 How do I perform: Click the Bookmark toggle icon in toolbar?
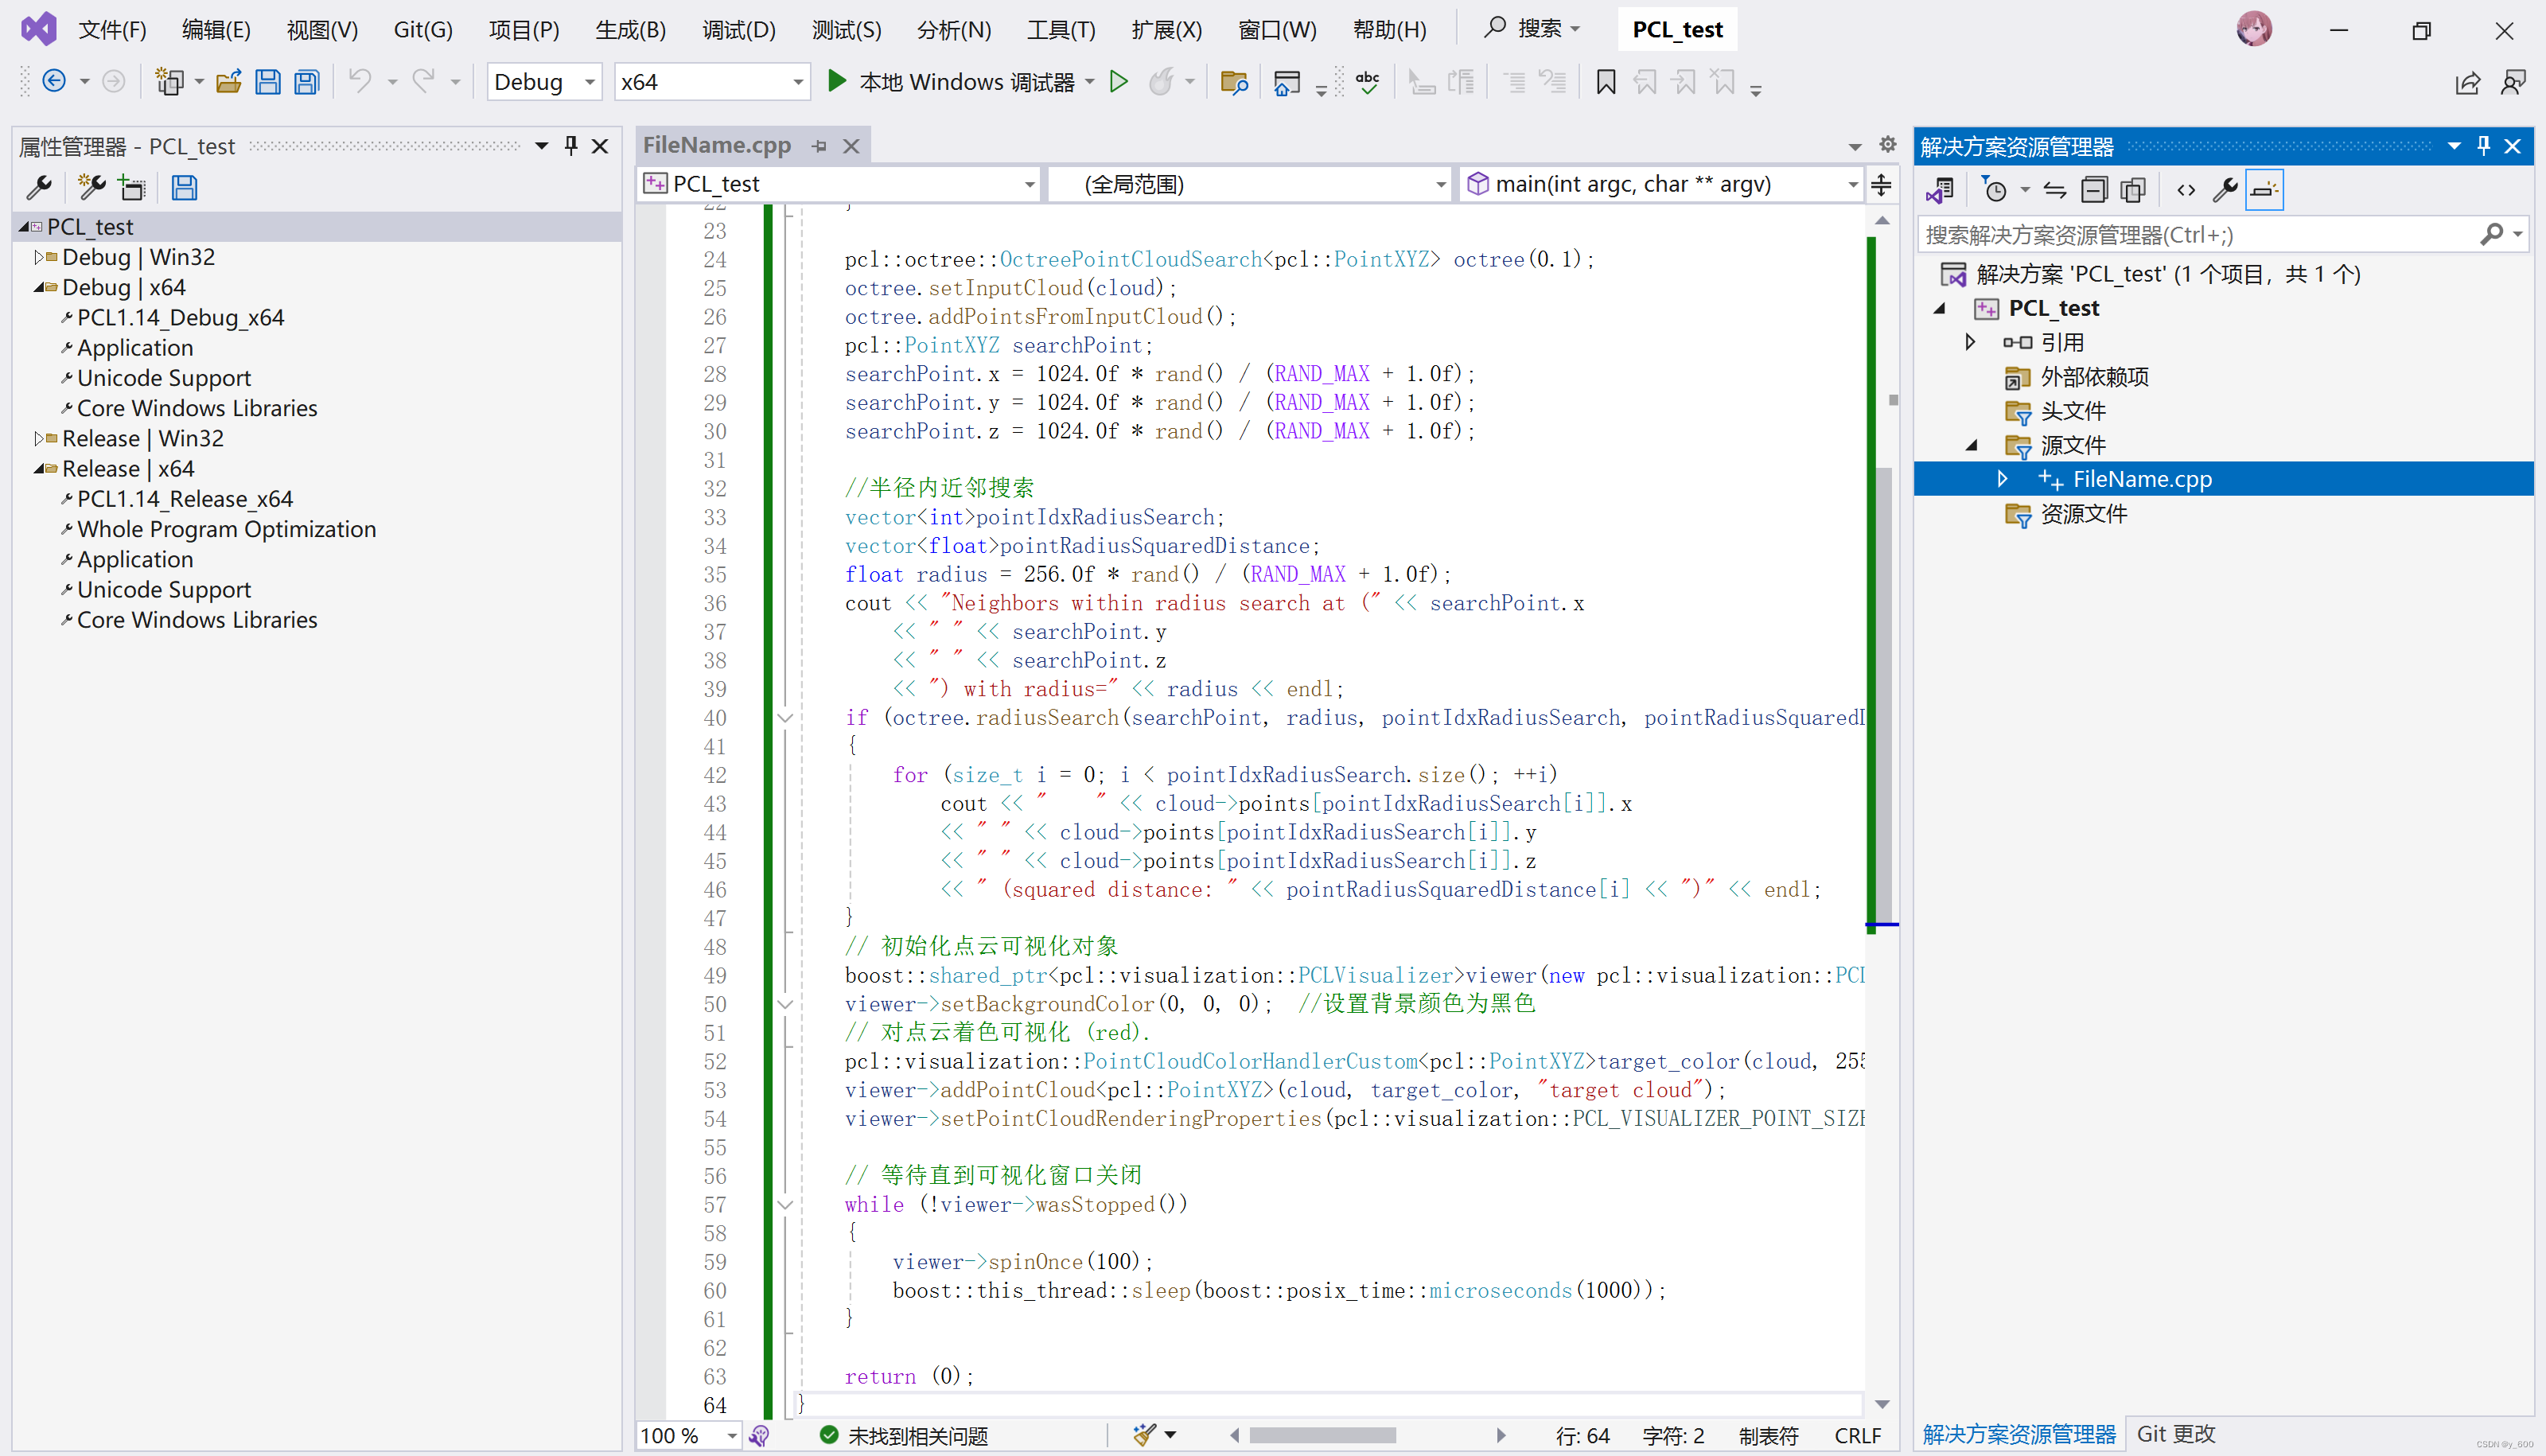(1605, 82)
